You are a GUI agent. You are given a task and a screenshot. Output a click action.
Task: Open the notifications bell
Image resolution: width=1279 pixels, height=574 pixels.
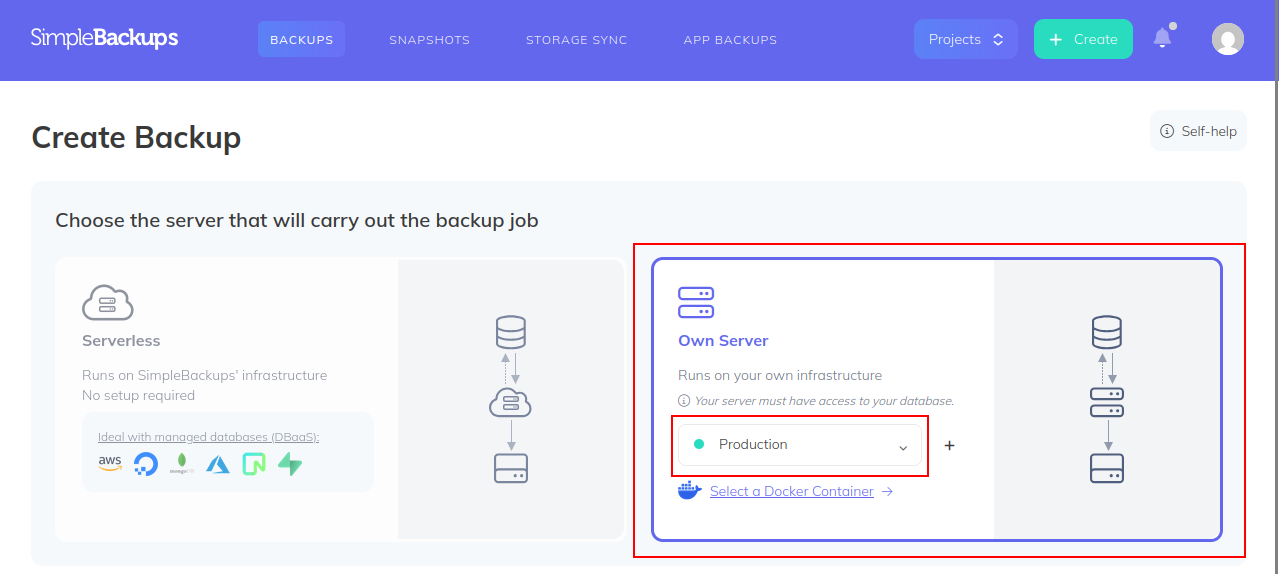(1162, 38)
